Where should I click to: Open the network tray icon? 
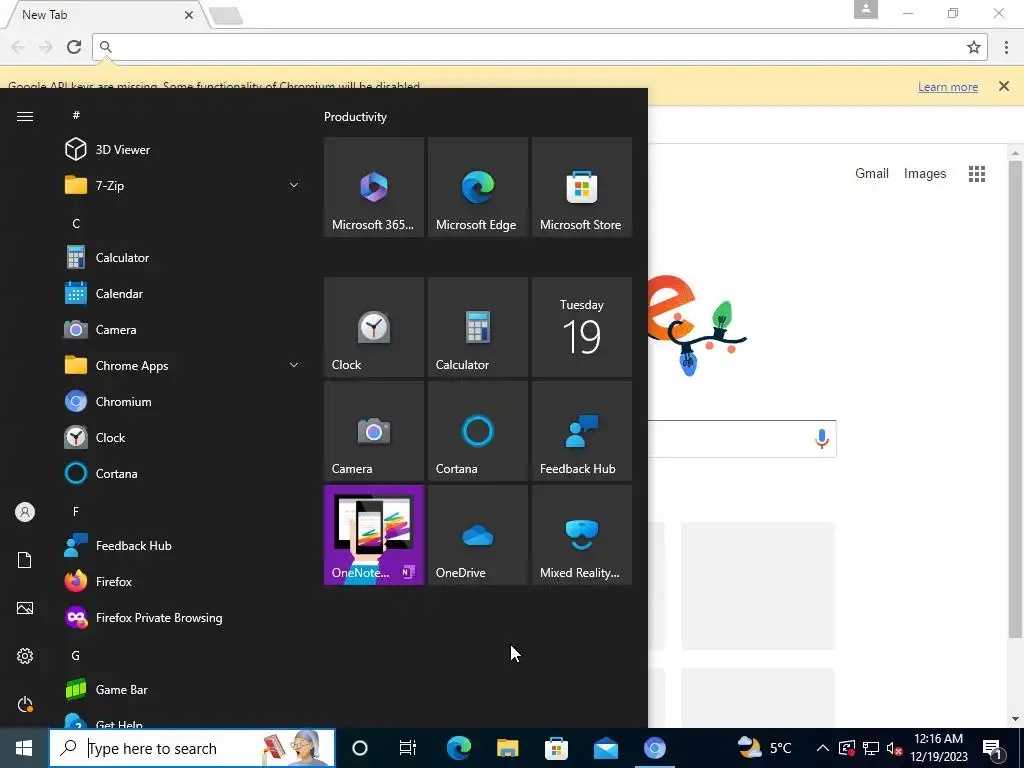coord(871,748)
